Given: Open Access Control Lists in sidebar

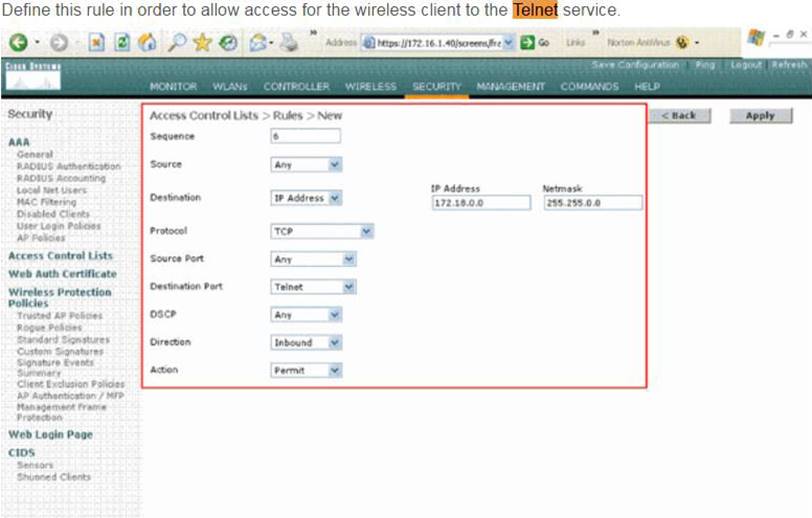Looking at the screenshot, I should click(60, 256).
